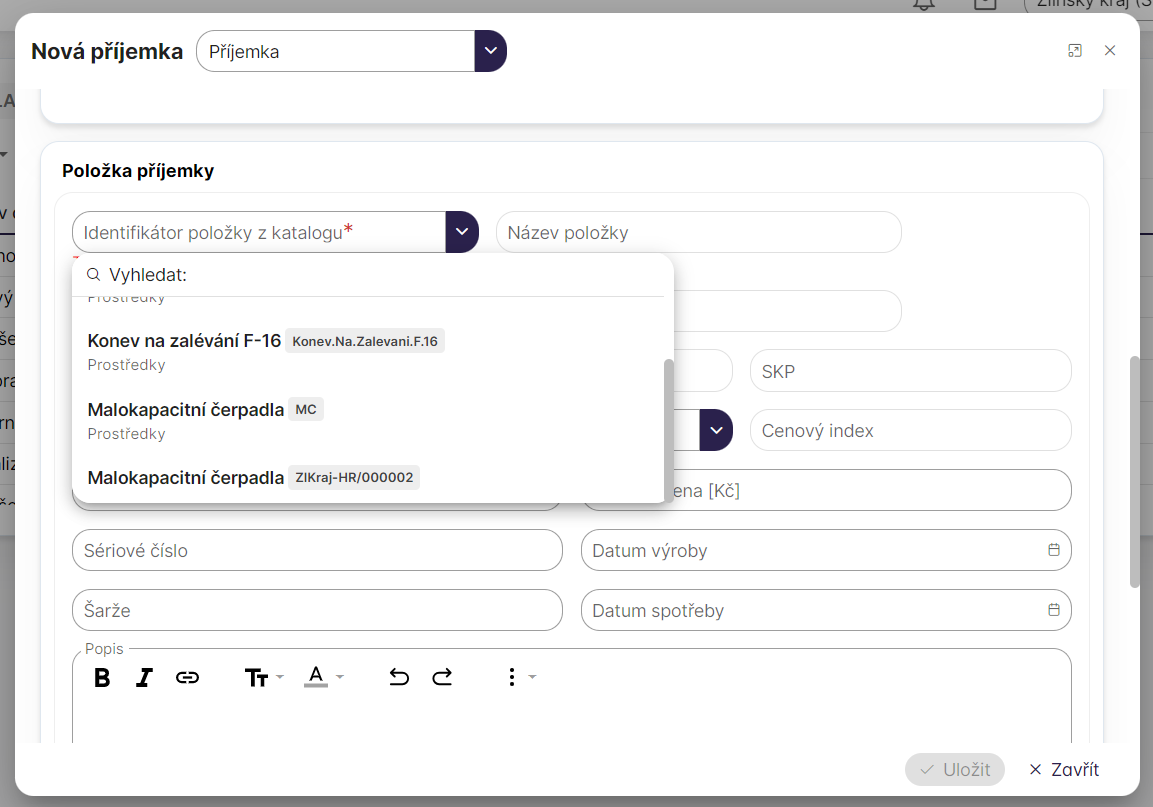Toggle bold formatting in Popis editor
1153x807 pixels.
click(102, 678)
